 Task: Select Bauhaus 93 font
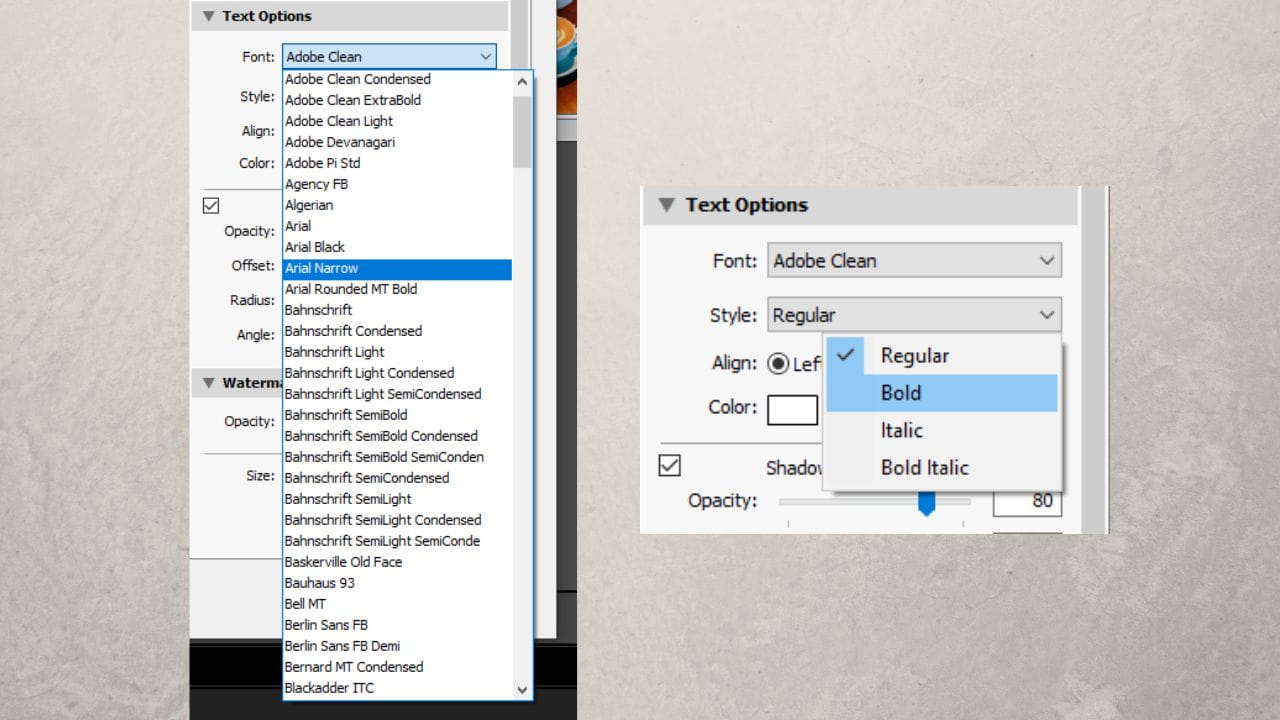click(397, 583)
